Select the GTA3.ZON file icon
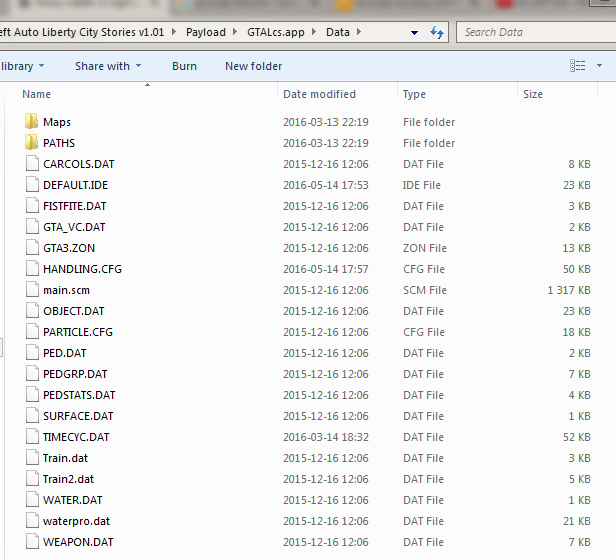 (32, 248)
